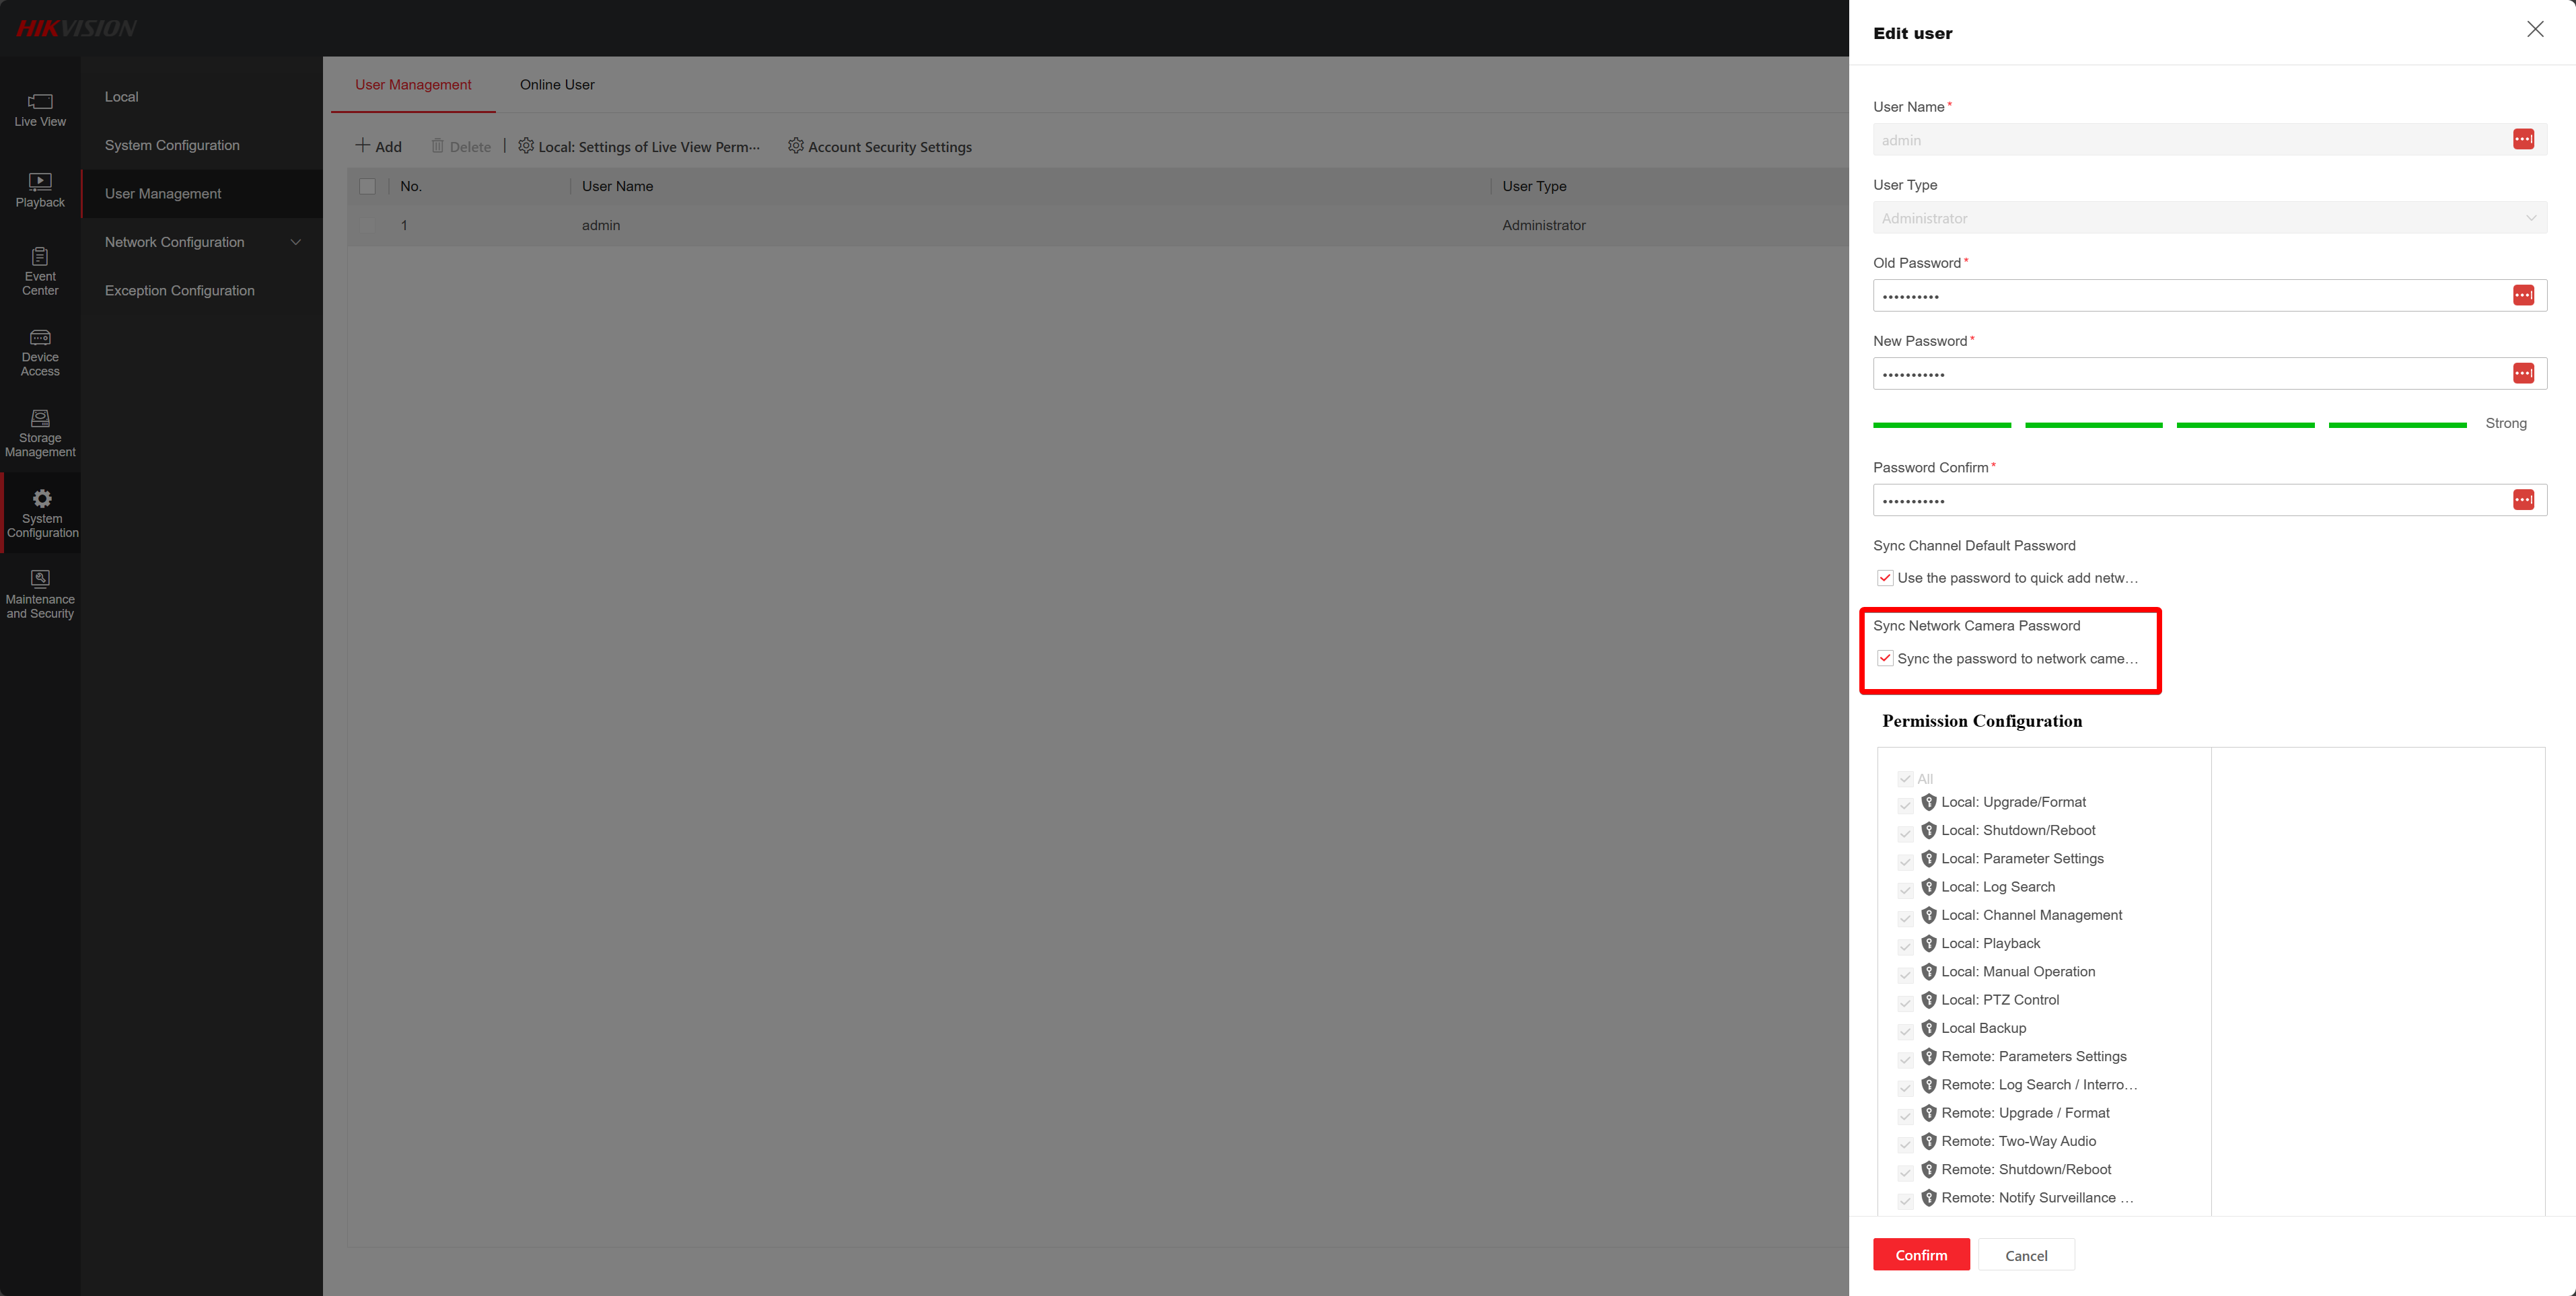2576x1296 pixels.
Task: Open the Event Center
Action: (x=40, y=270)
